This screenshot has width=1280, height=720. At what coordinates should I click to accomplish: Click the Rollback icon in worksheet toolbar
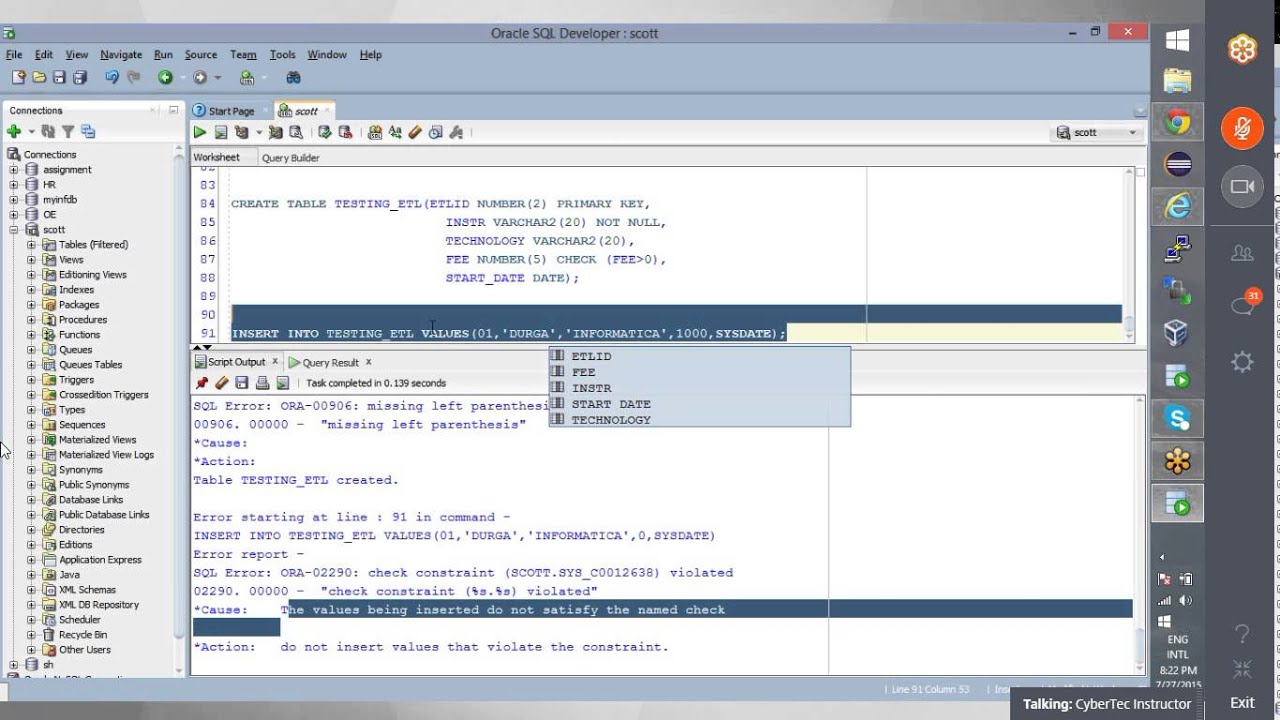(x=345, y=132)
